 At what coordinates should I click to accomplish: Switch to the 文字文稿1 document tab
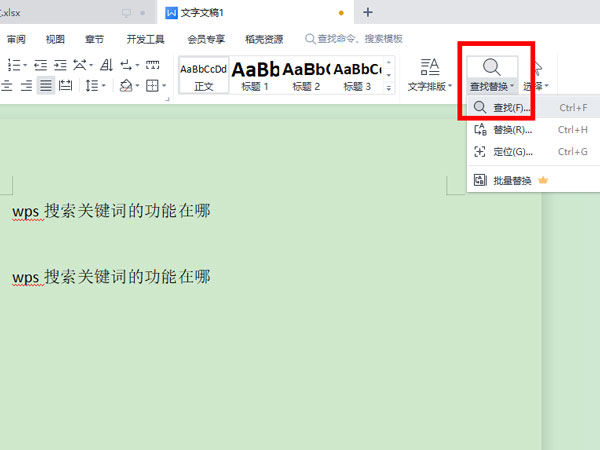pos(255,13)
